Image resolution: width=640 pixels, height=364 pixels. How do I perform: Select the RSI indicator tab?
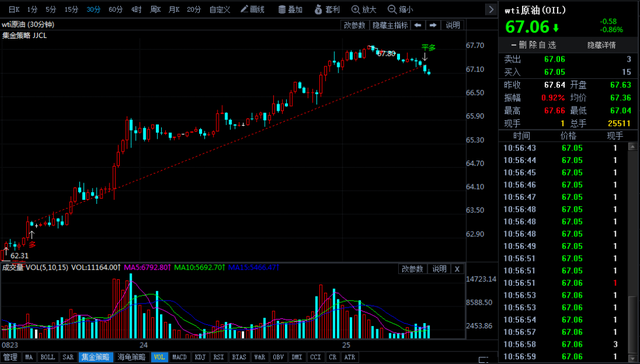[219, 357]
